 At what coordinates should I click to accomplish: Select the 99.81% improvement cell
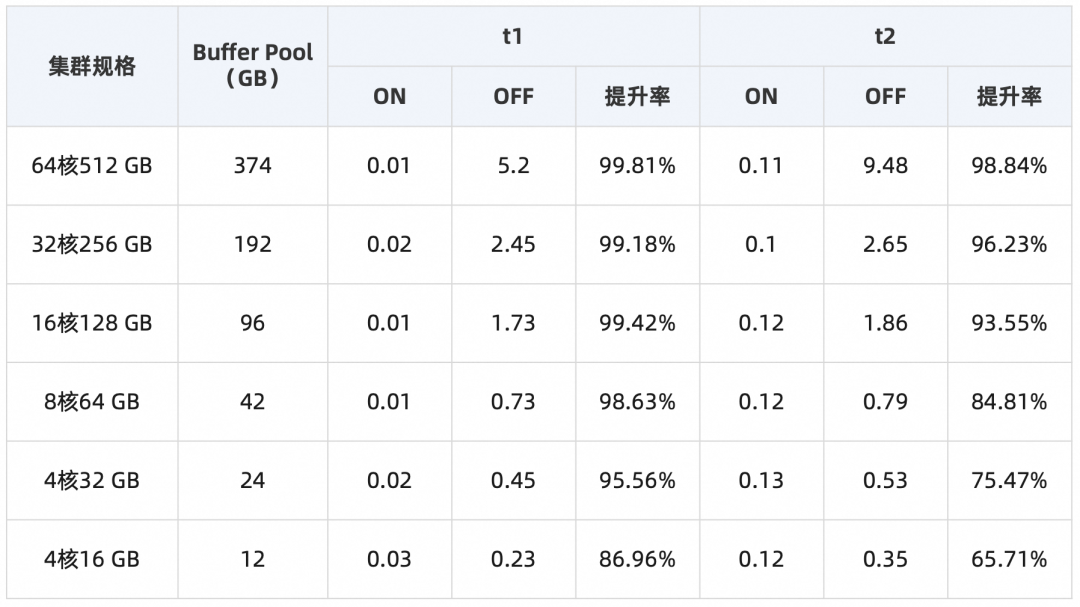click(x=637, y=165)
